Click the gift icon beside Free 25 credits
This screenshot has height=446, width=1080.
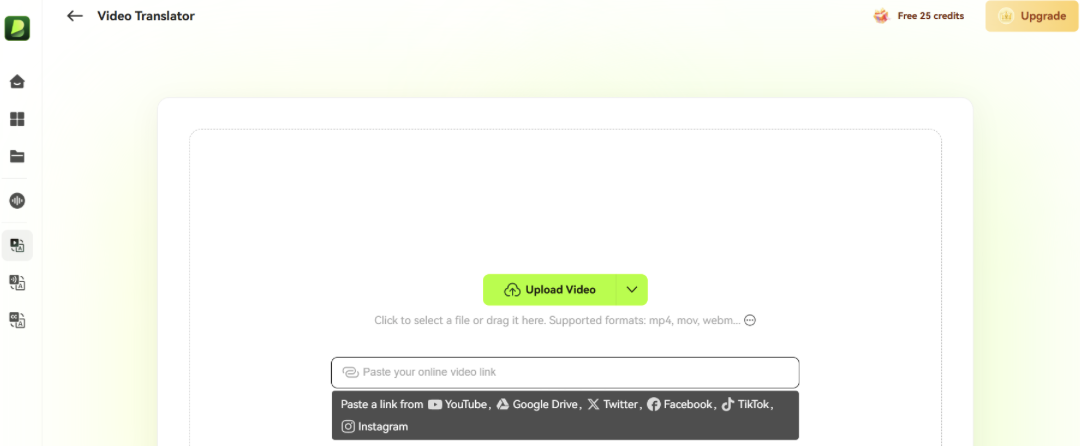[x=882, y=16]
